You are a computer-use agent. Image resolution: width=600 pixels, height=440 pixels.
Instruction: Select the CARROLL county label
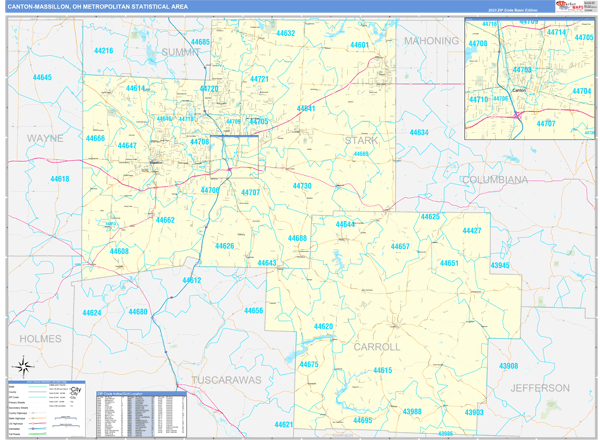(376, 347)
